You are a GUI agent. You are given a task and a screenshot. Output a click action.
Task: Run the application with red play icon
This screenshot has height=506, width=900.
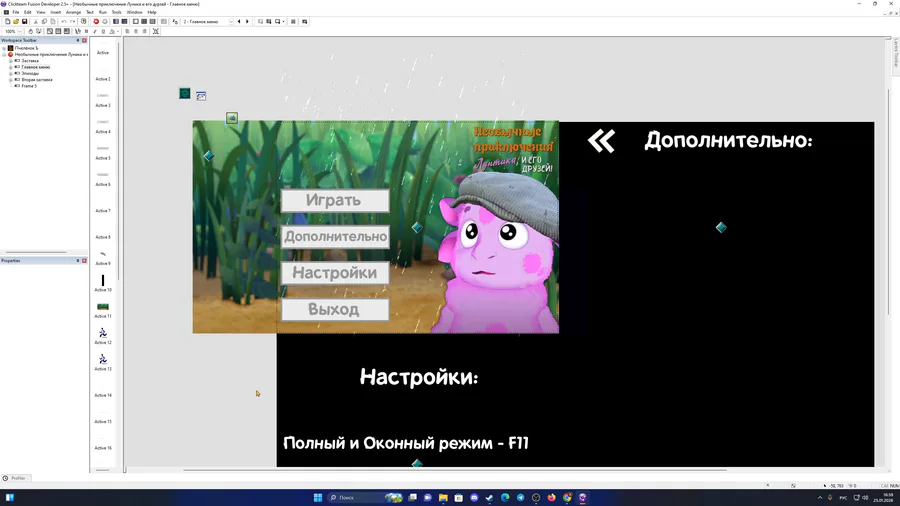click(96, 21)
